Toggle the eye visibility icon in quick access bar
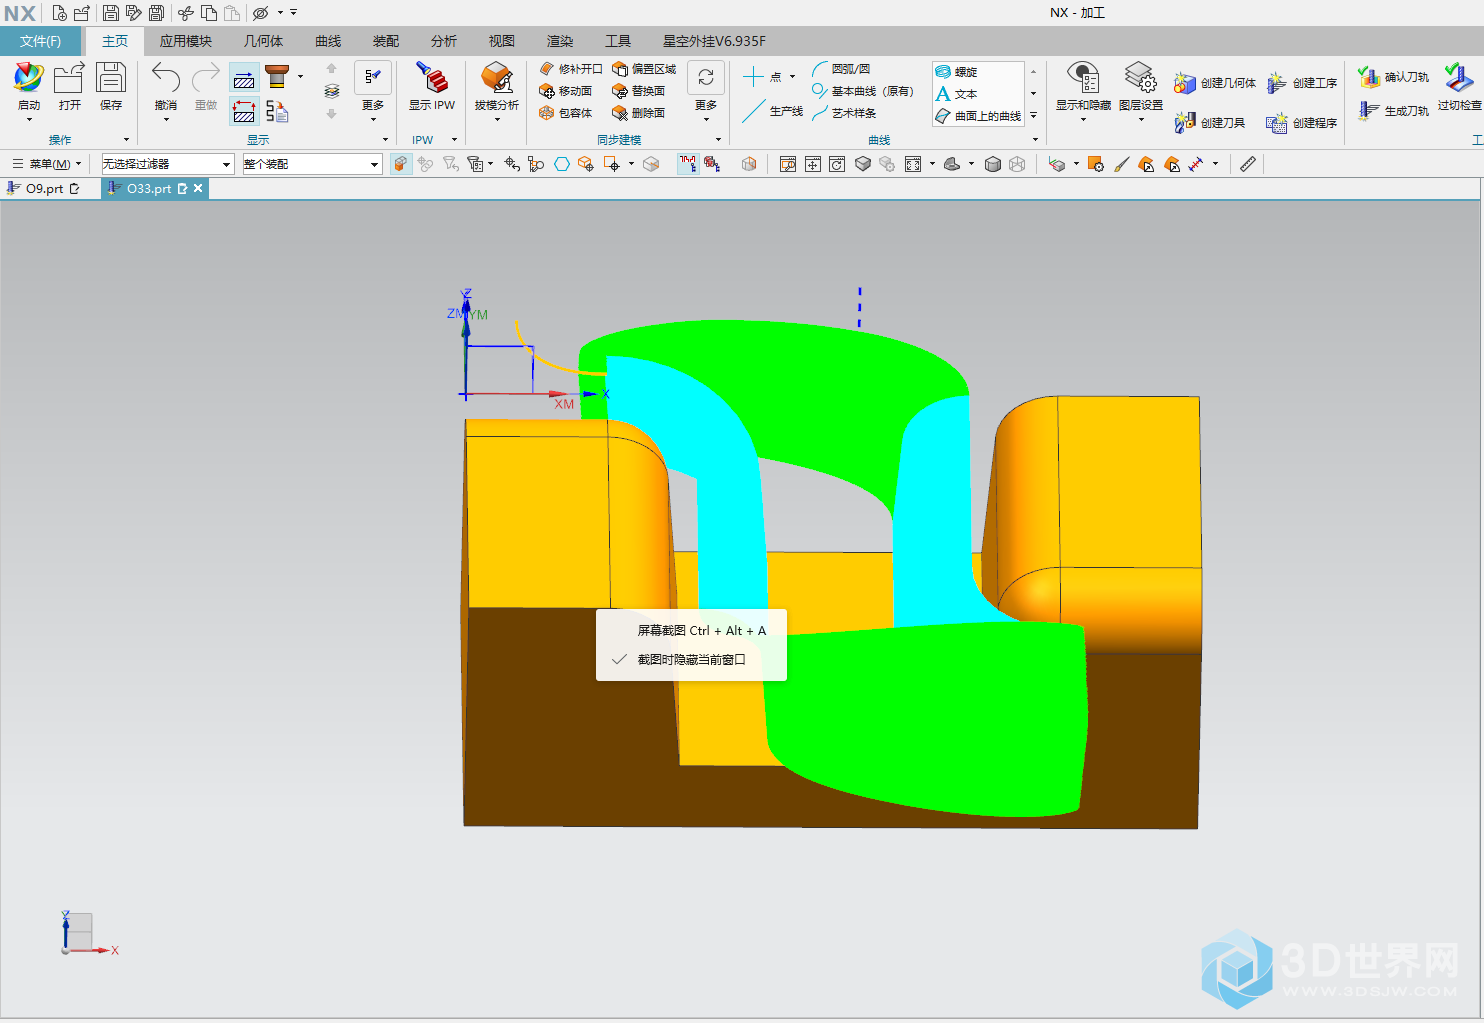This screenshot has height=1023, width=1484. pyautogui.click(x=261, y=13)
